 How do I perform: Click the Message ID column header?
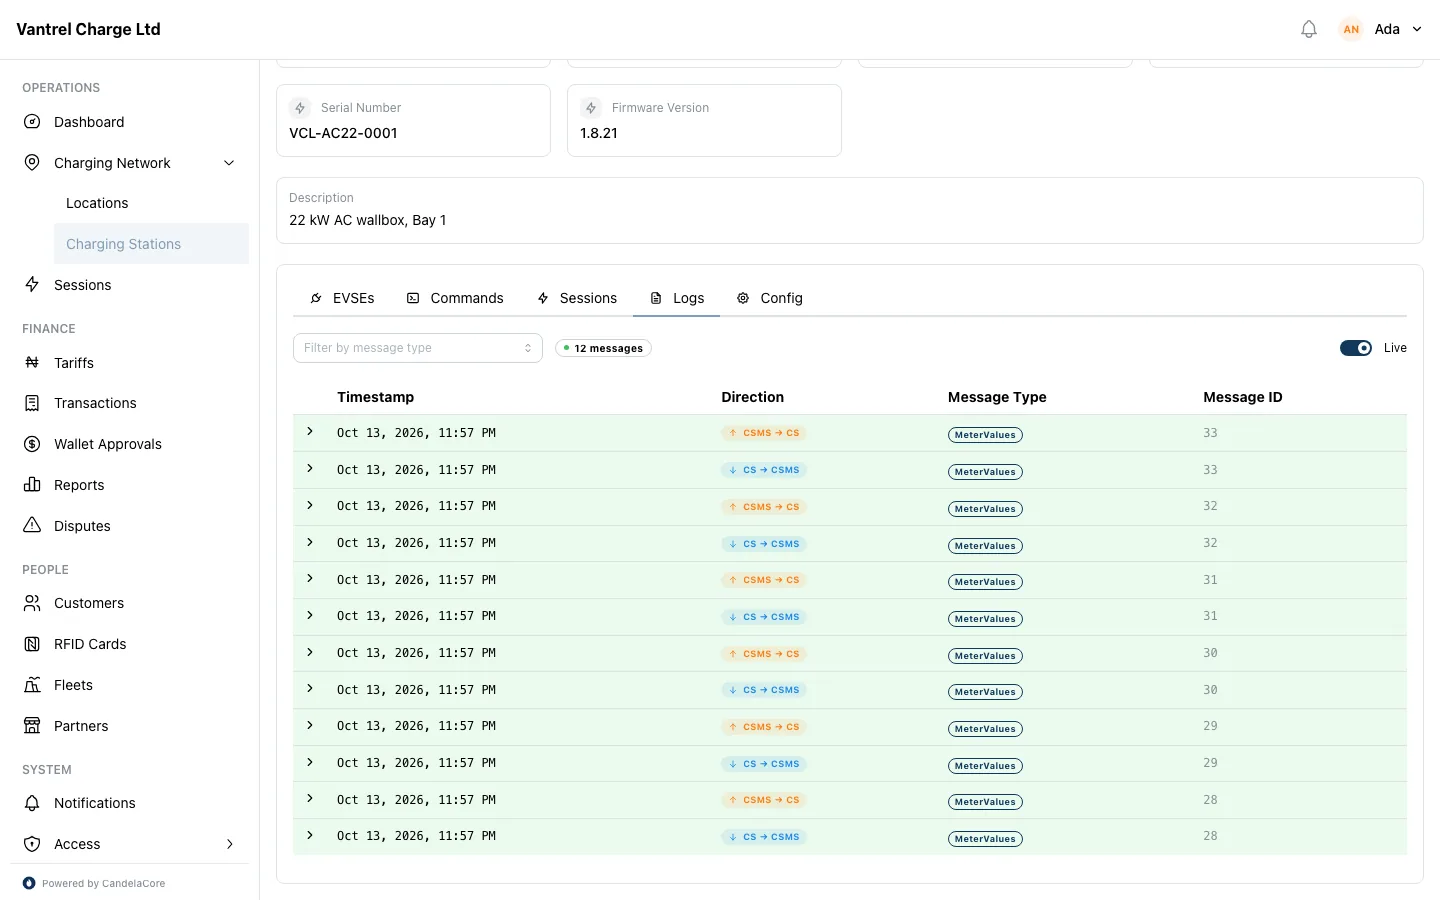(1242, 397)
